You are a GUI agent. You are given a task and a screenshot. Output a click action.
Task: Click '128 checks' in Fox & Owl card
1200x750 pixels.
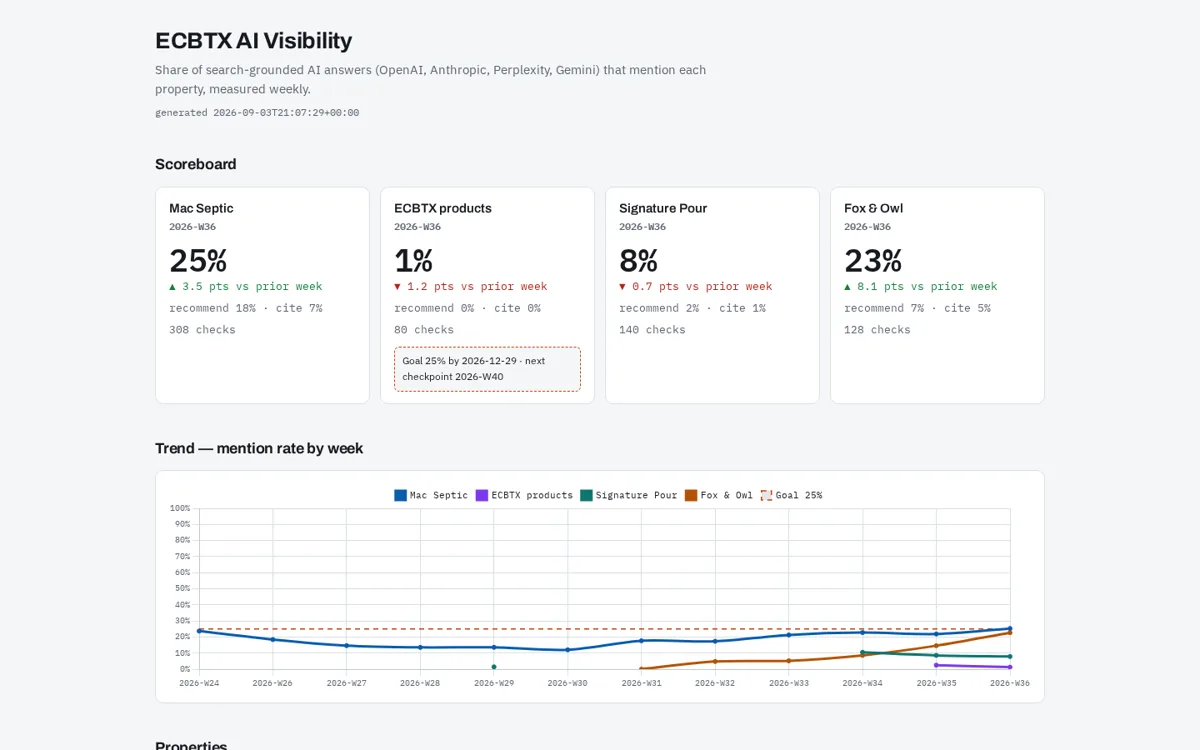[x=877, y=330]
